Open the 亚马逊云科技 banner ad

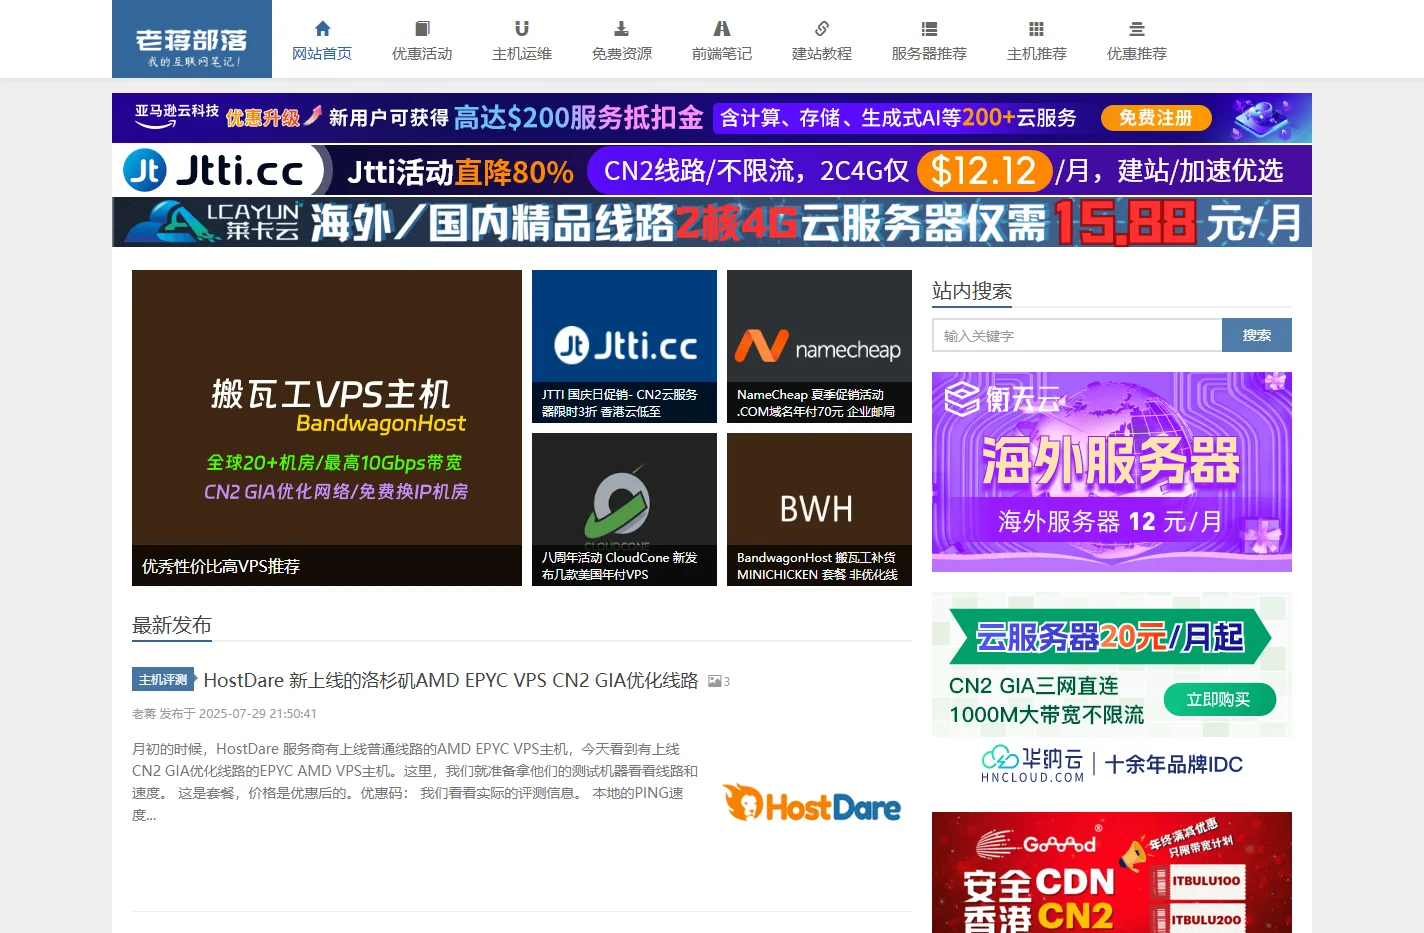click(x=712, y=118)
